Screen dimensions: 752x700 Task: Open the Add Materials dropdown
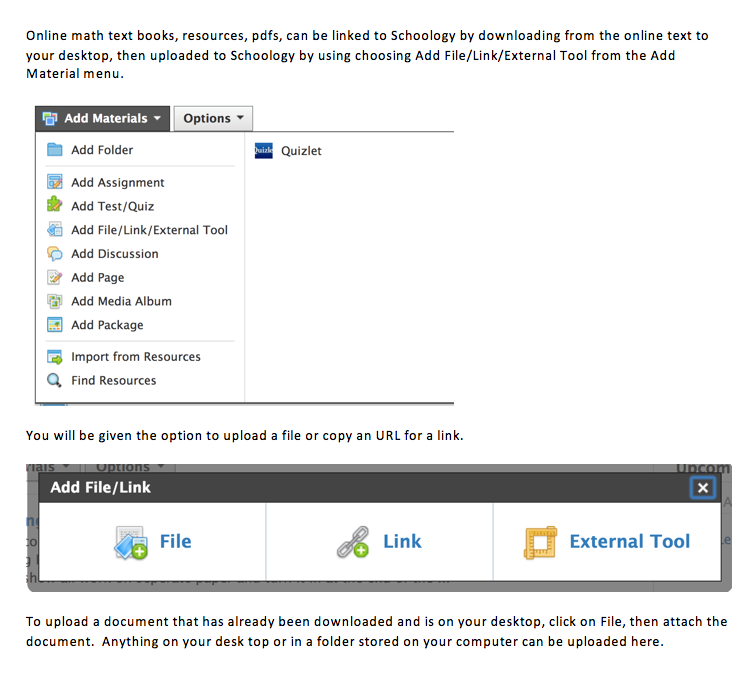(102, 118)
